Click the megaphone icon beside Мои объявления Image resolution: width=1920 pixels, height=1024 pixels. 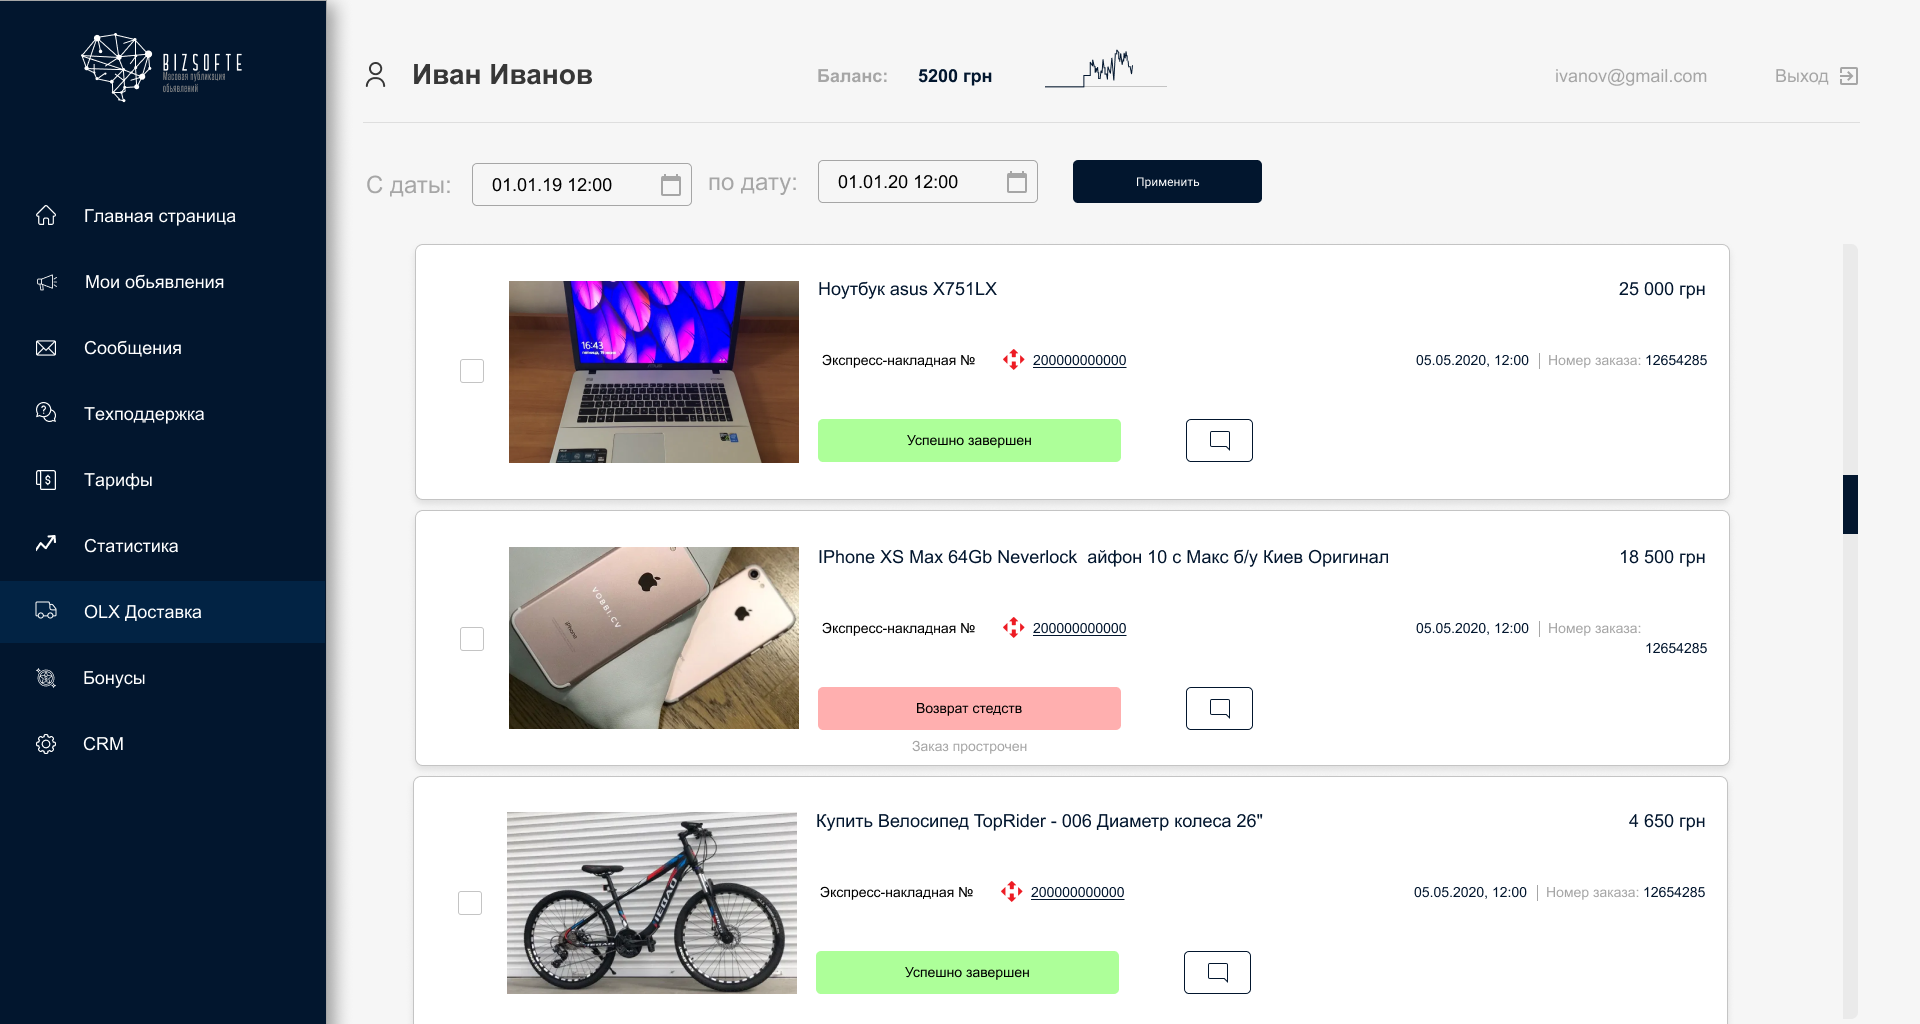pos(46,282)
